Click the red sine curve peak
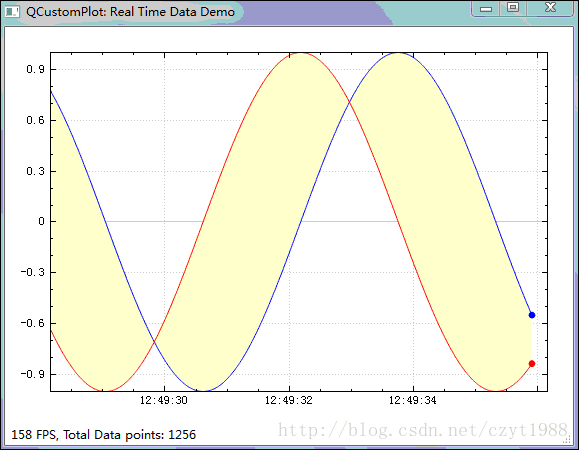This screenshot has width=579, height=450. click(x=301, y=53)
